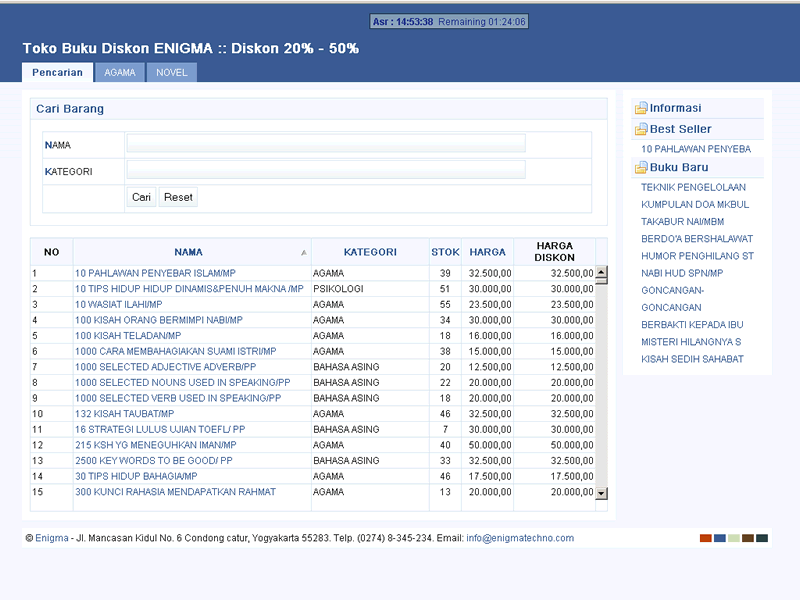Click the NAMA column sort arrow
The image size is (800, 600).
pos(304,253)
